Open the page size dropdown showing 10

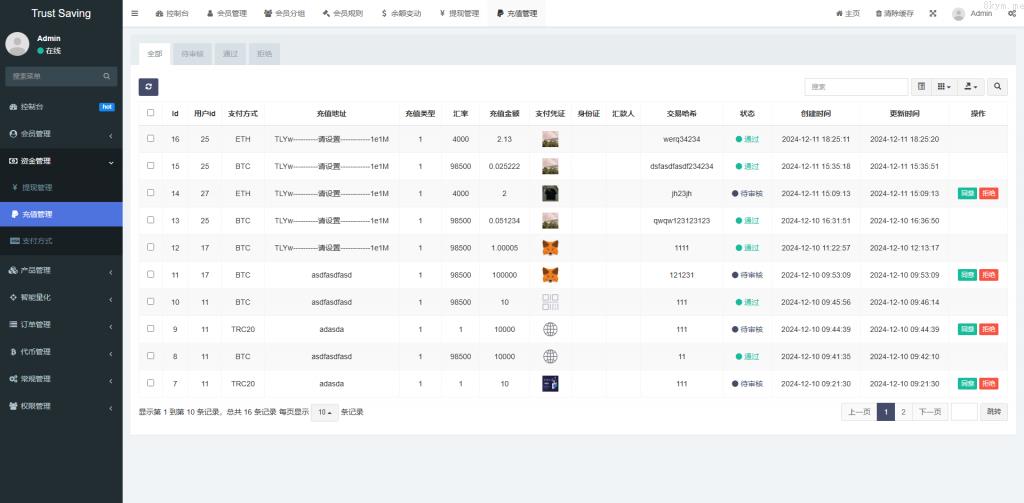tap(324, 412)
